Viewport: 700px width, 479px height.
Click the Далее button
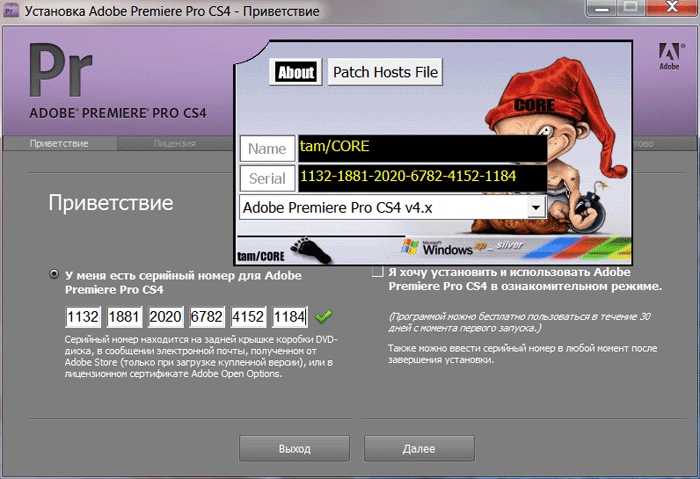point(419,448)
